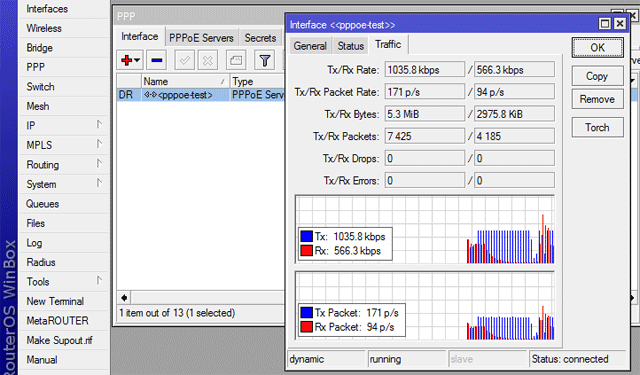Image resolution: width=640 pixels, height=375 pixels.
Task: Click the scroll-left arrow of the PPP list
Action: (124, 297)
